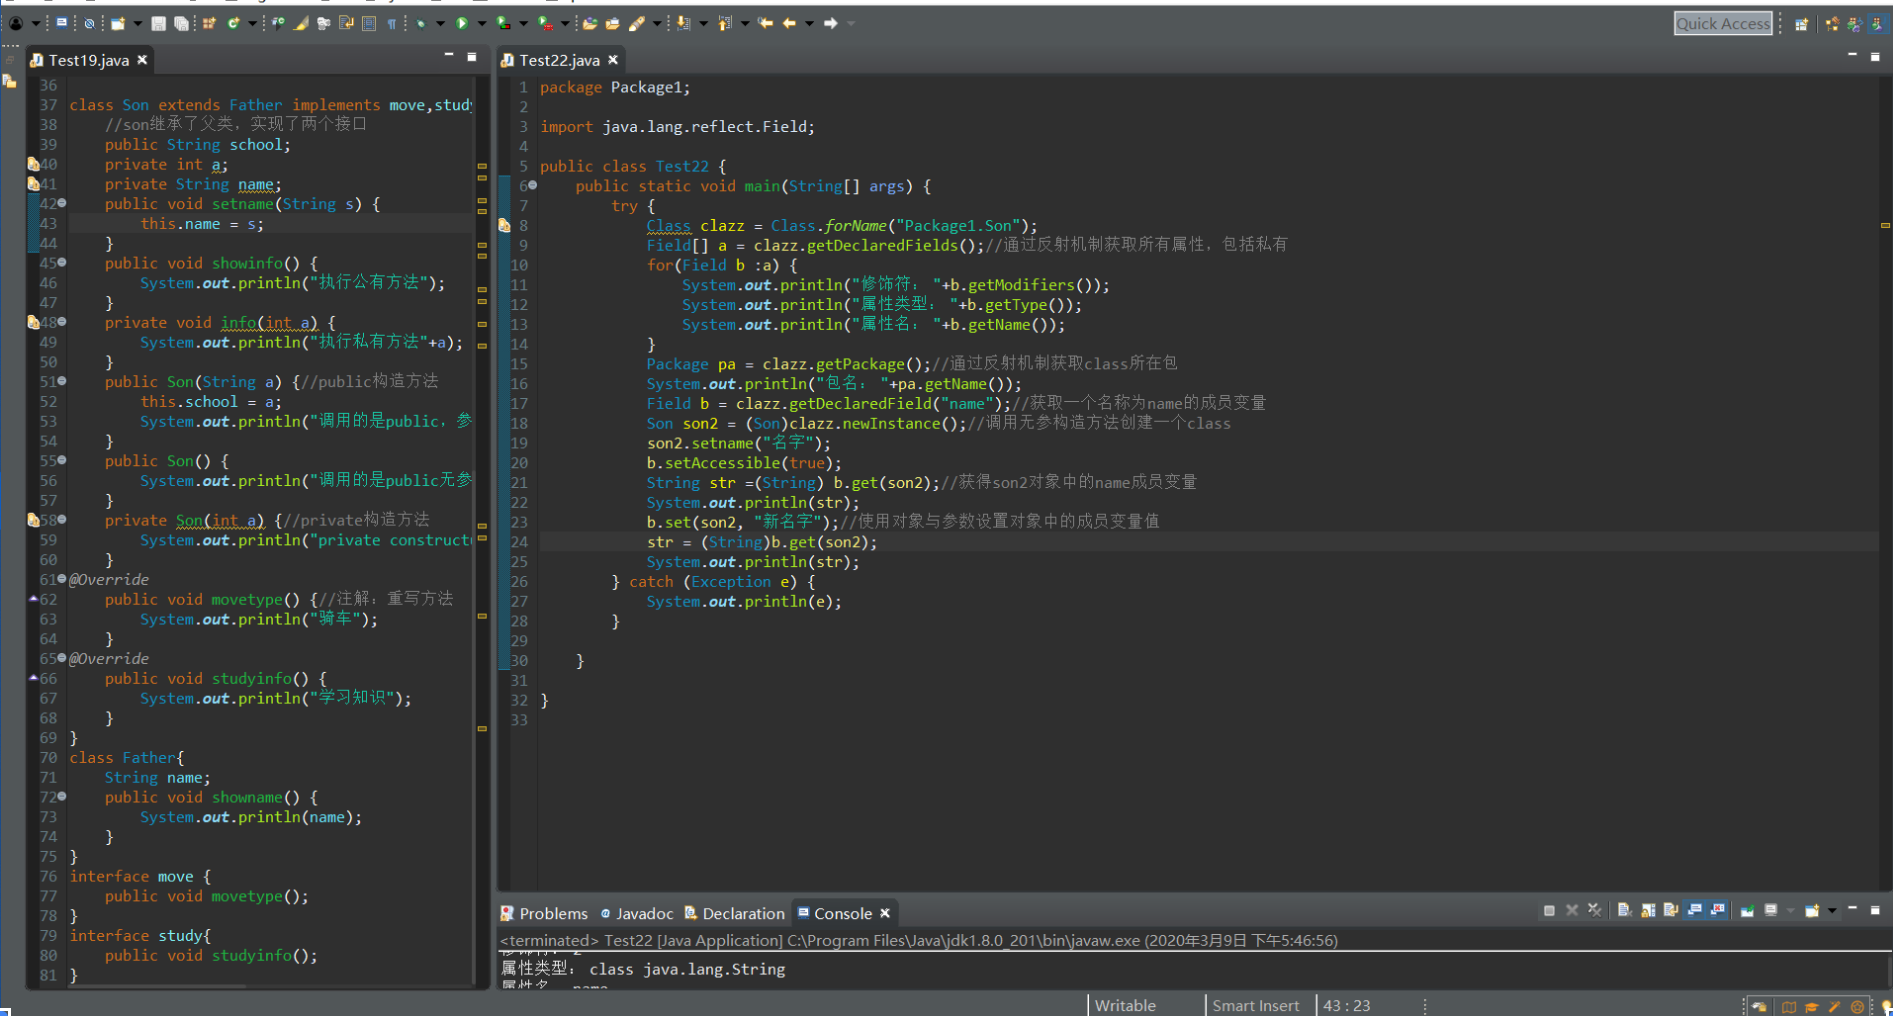Select the Test19.java editor tab
Screen dimensions: 1893x1016
pyautogui.click(x=88, y=60)
